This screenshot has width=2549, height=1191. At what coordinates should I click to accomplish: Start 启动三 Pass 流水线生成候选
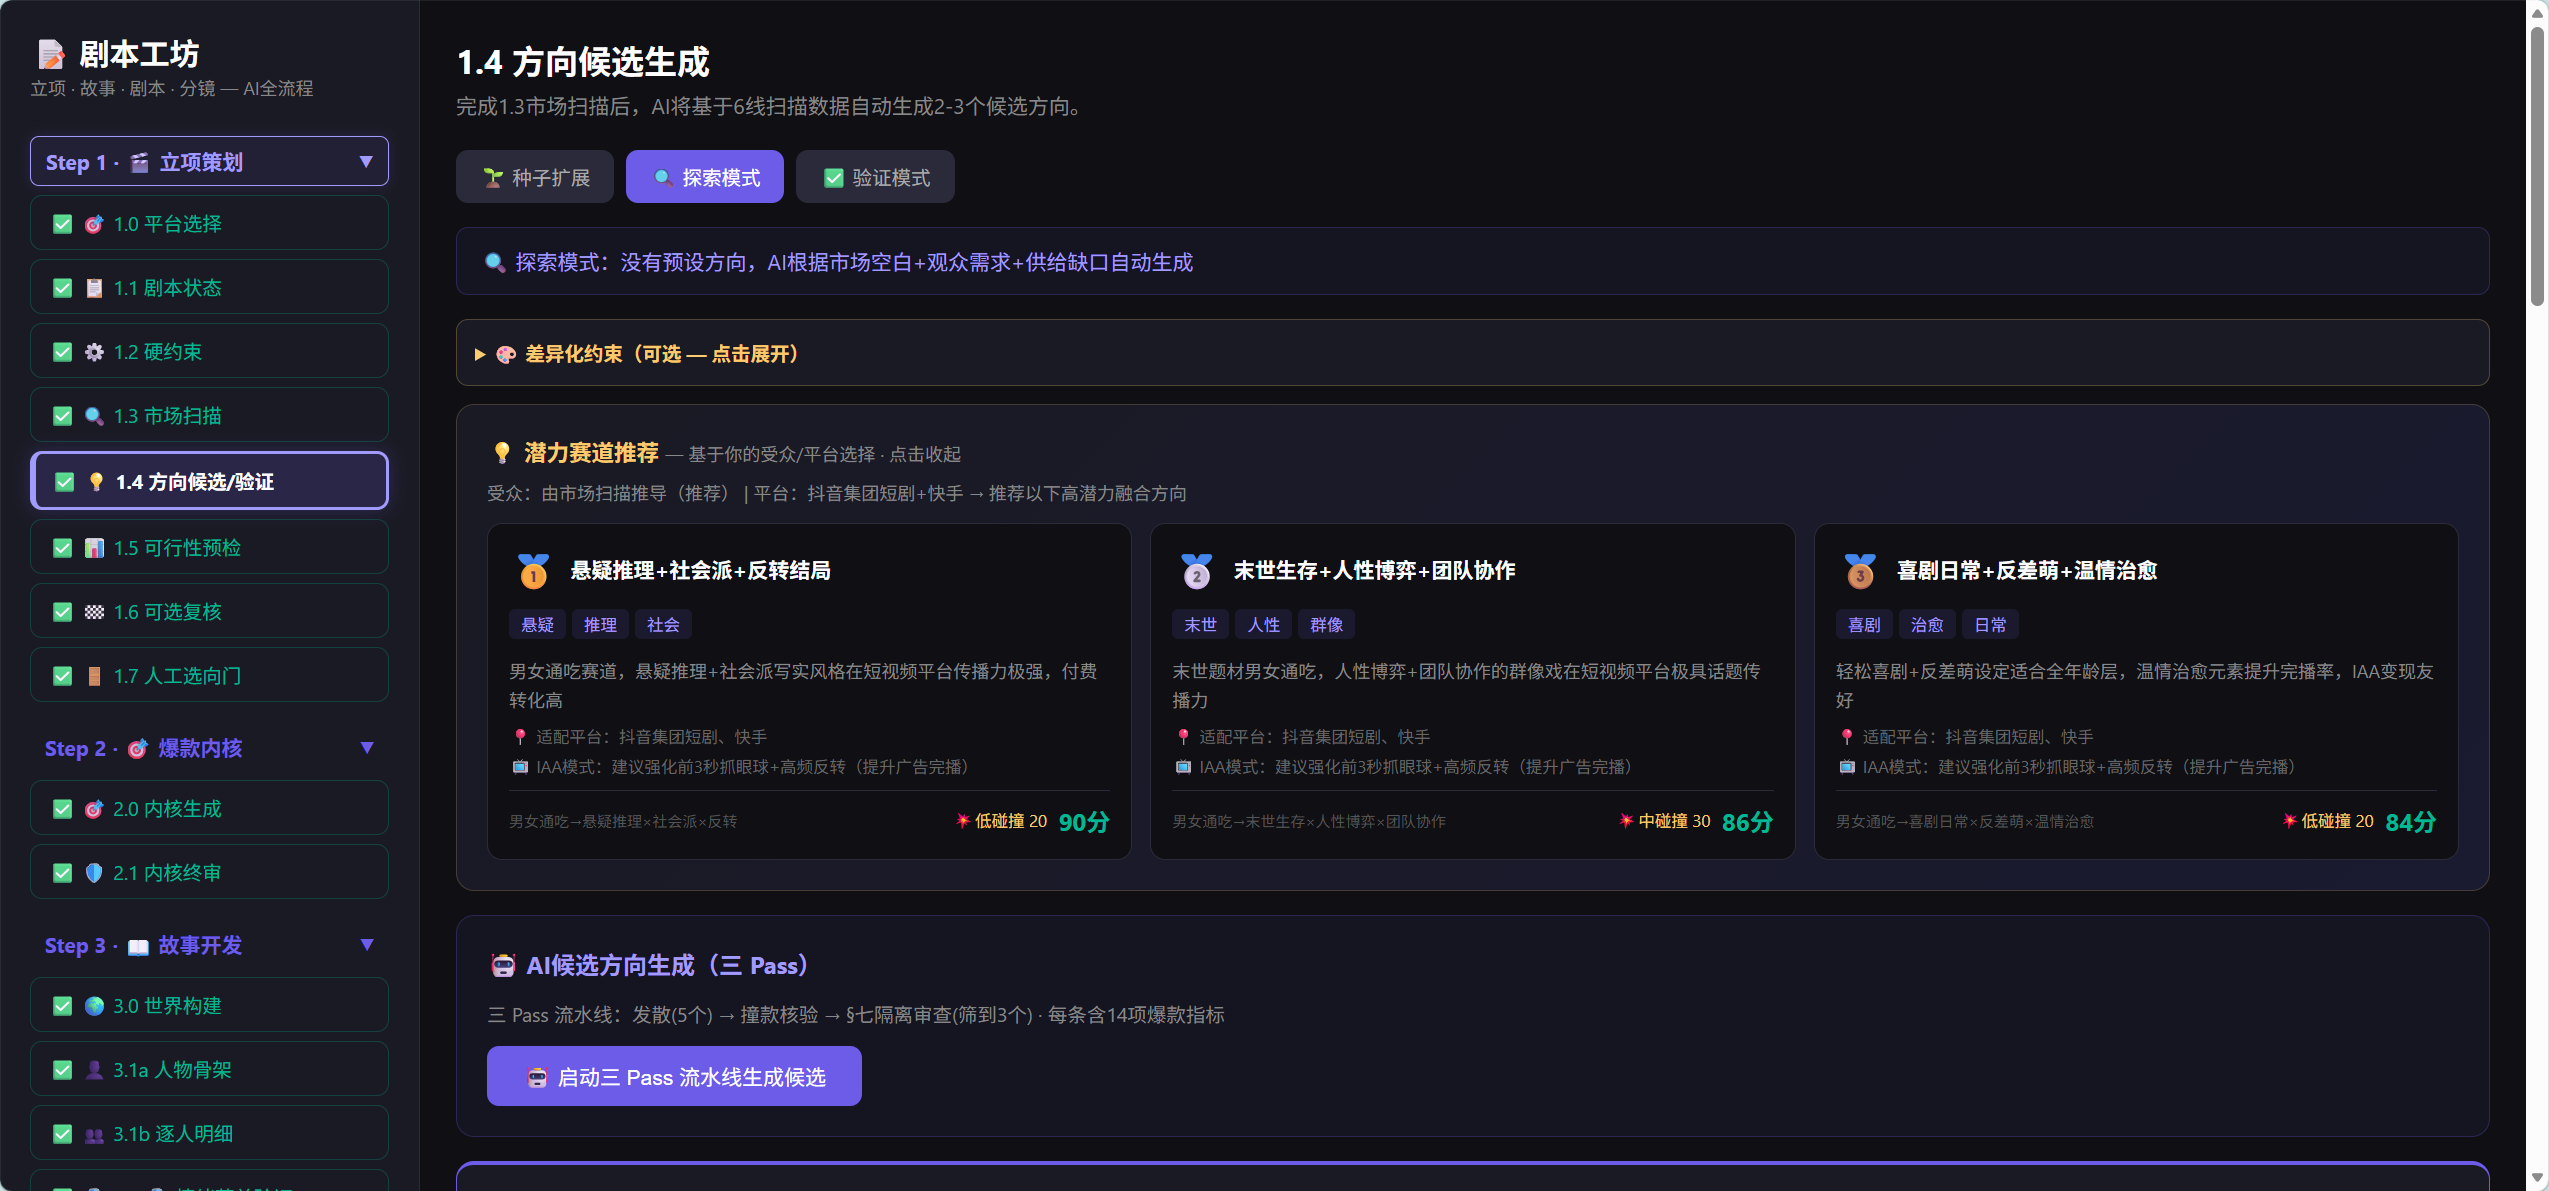tap(674, 1077)
